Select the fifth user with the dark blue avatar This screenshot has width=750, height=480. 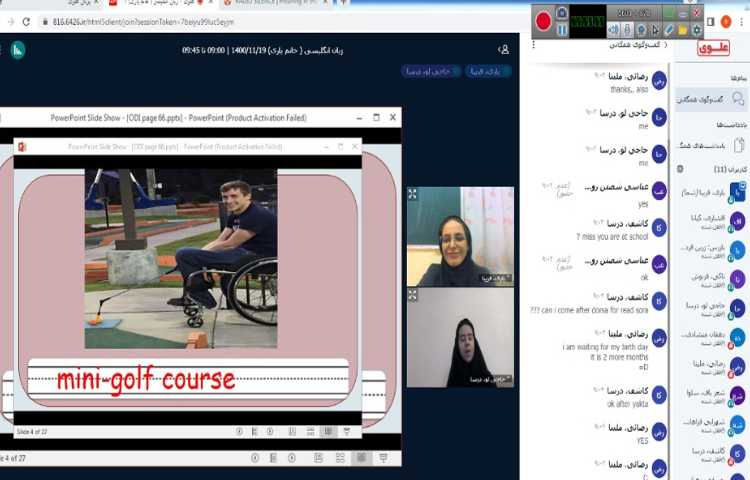713,307
